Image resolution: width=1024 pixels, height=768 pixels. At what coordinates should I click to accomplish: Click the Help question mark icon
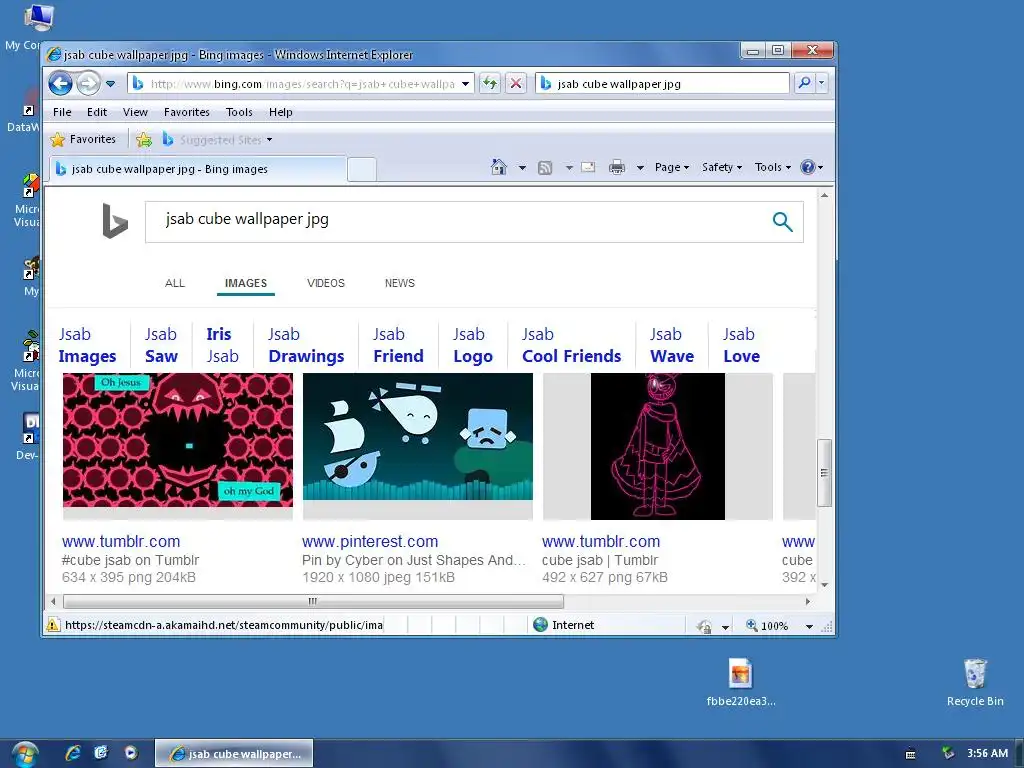click(808, 167)
